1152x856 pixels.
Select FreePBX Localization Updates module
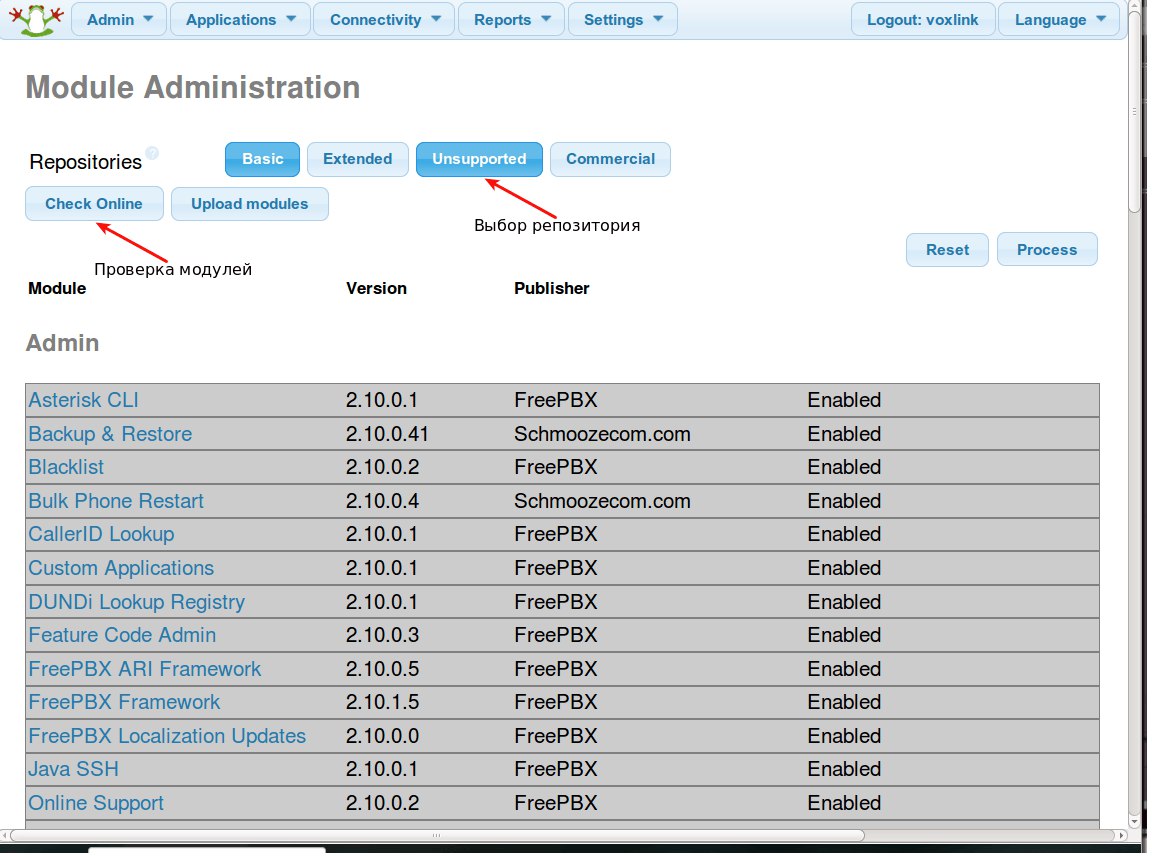[x=167, y=736]
